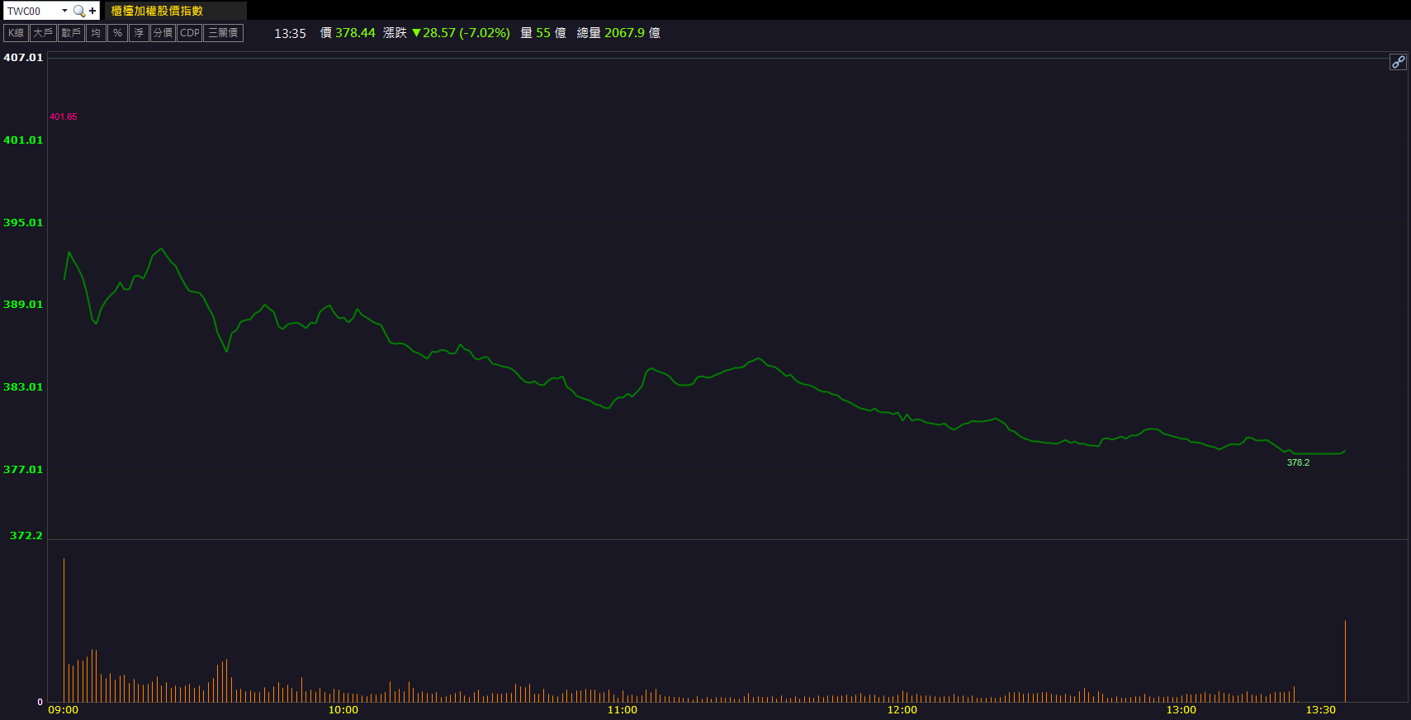The height and width of the screenshot is (720, 1411).
Task: Select the 三關價 toolbar button
Action: click(x=223, y=33)
